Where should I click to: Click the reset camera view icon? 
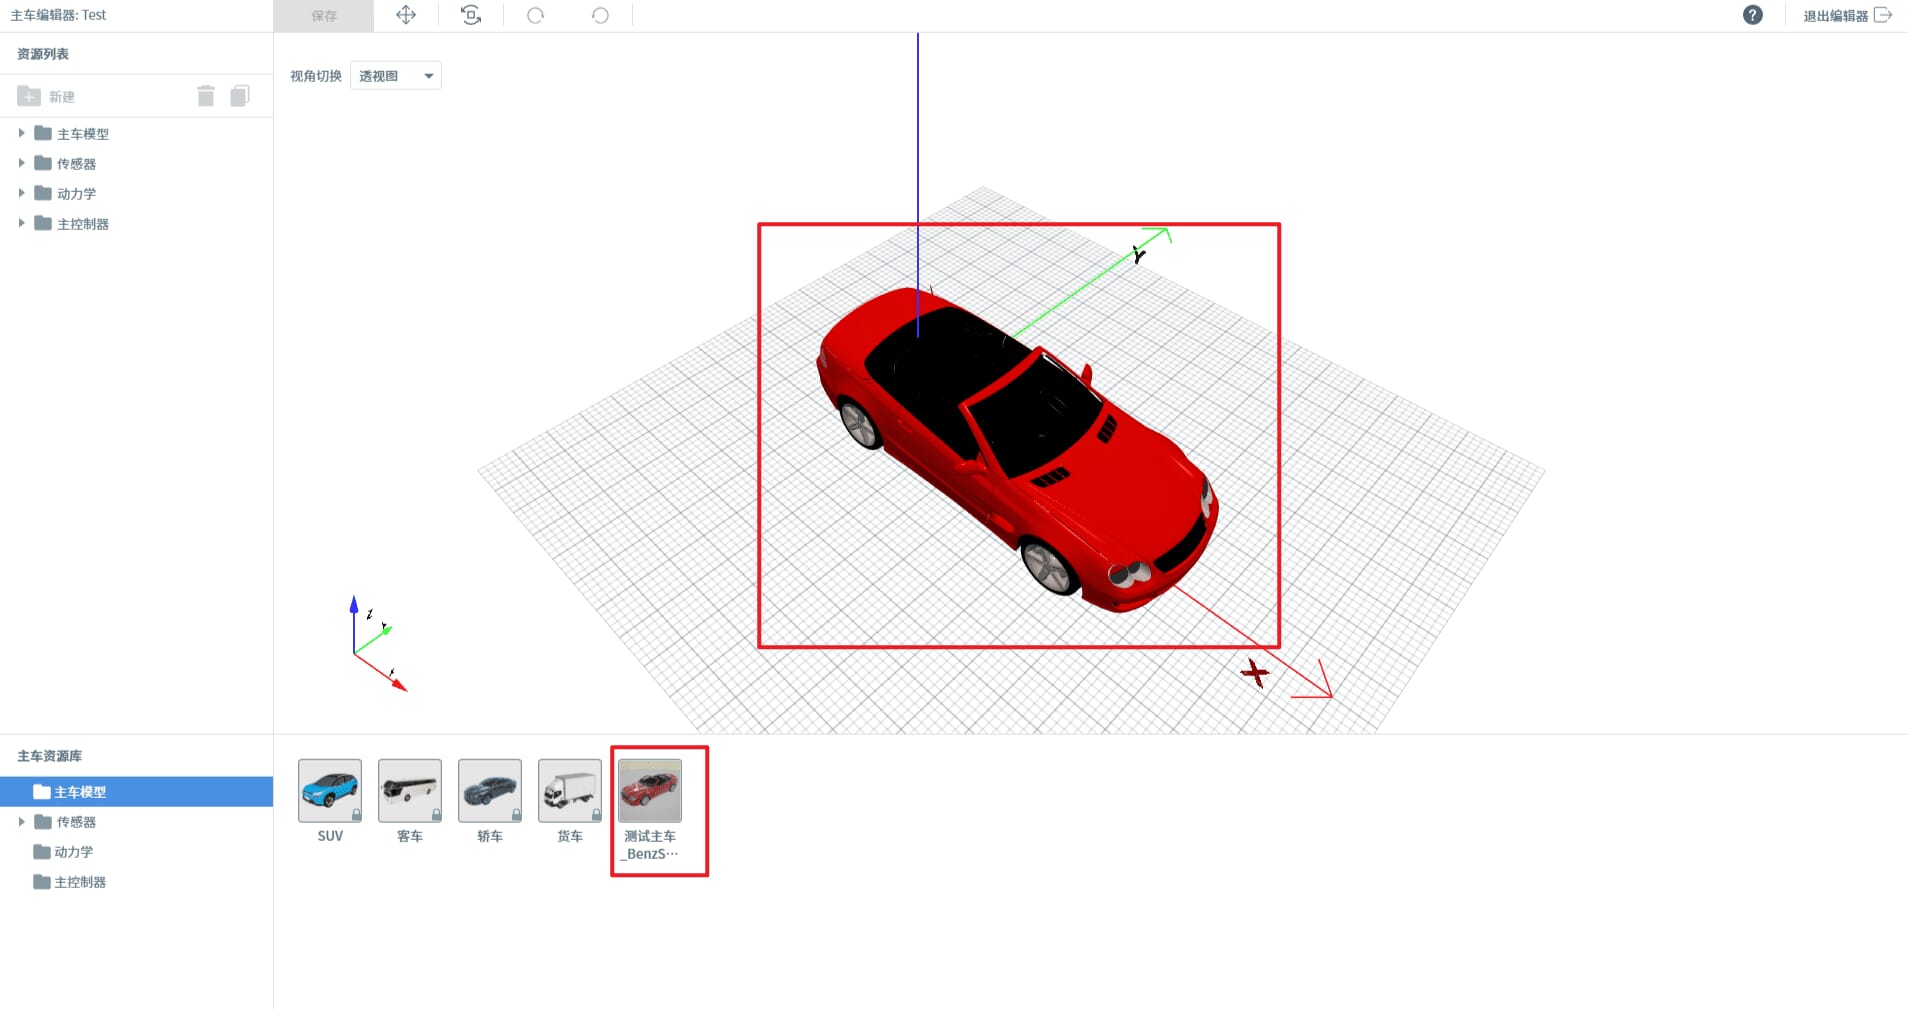(471, 15)
